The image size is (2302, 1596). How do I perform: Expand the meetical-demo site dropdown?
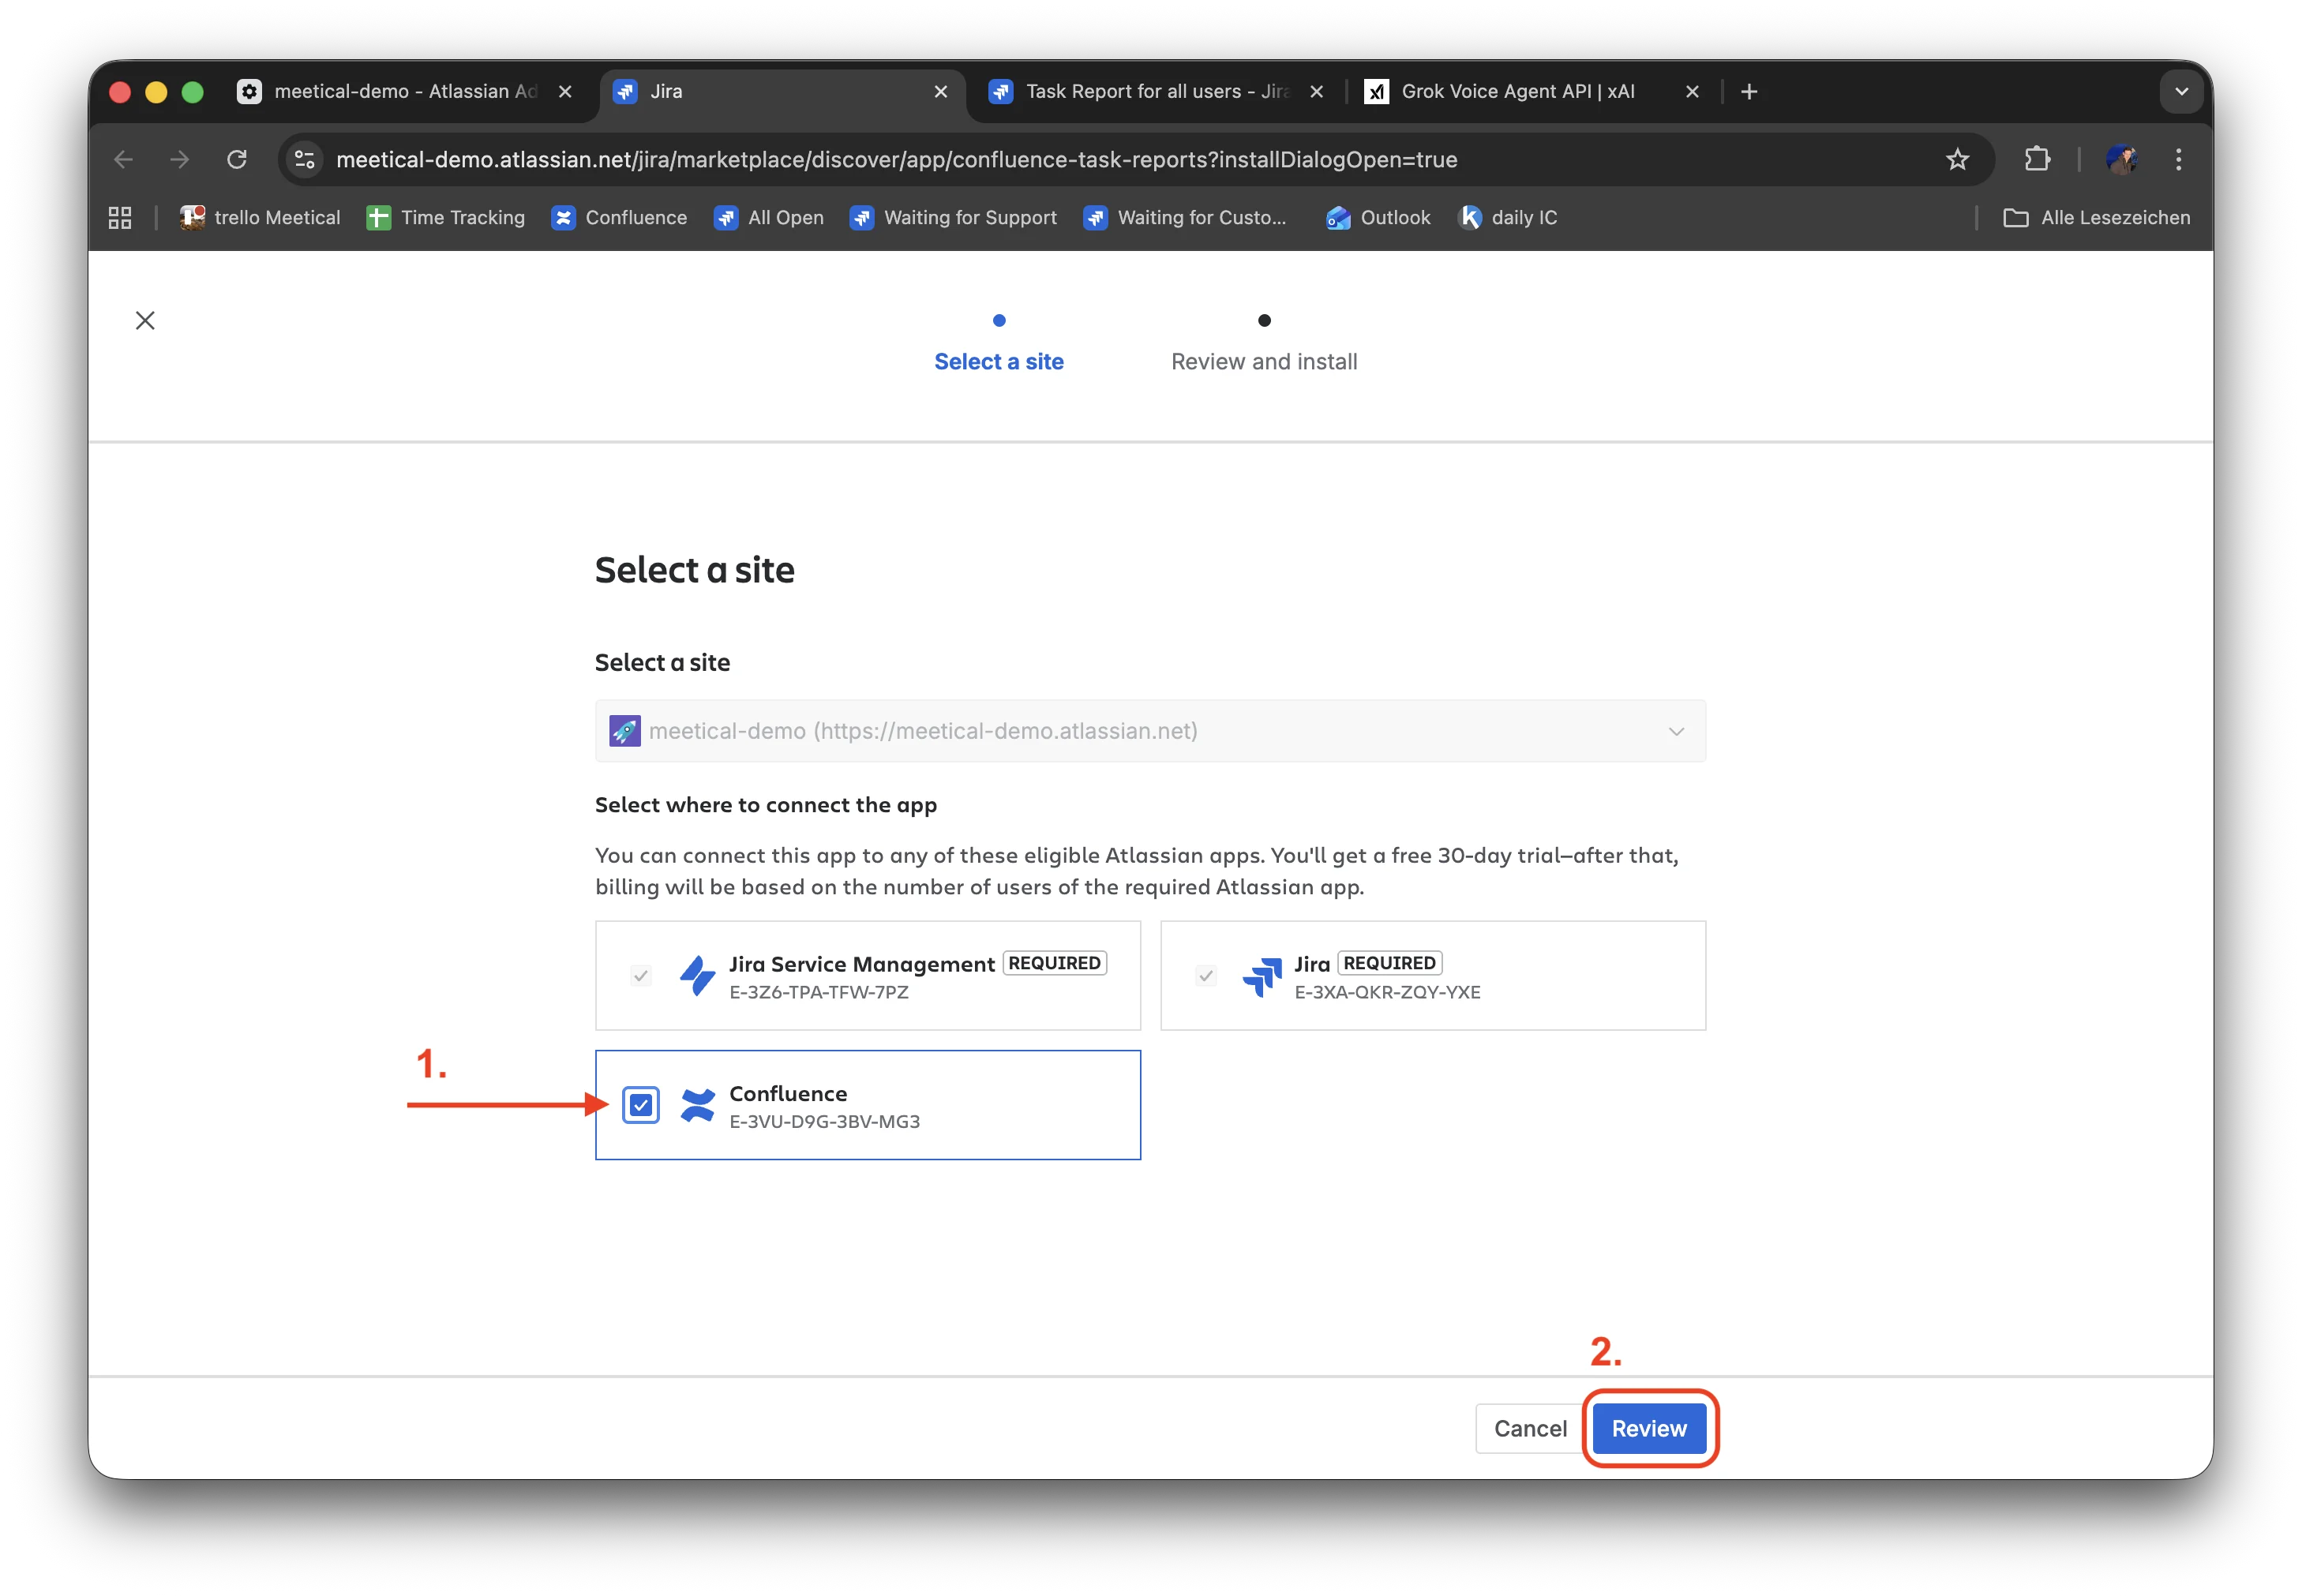pos(1150,731)
